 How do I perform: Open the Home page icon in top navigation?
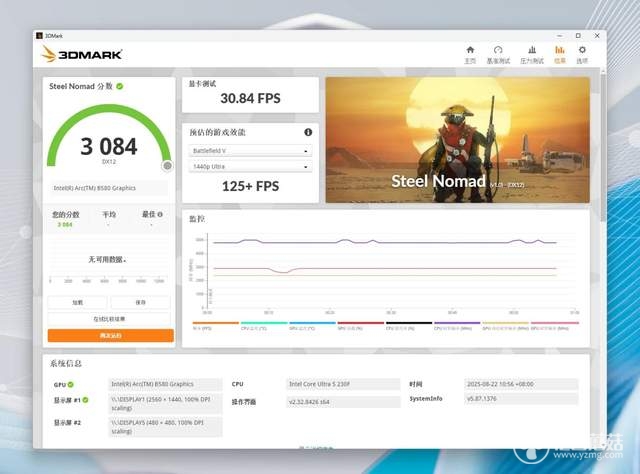(470, 50)
